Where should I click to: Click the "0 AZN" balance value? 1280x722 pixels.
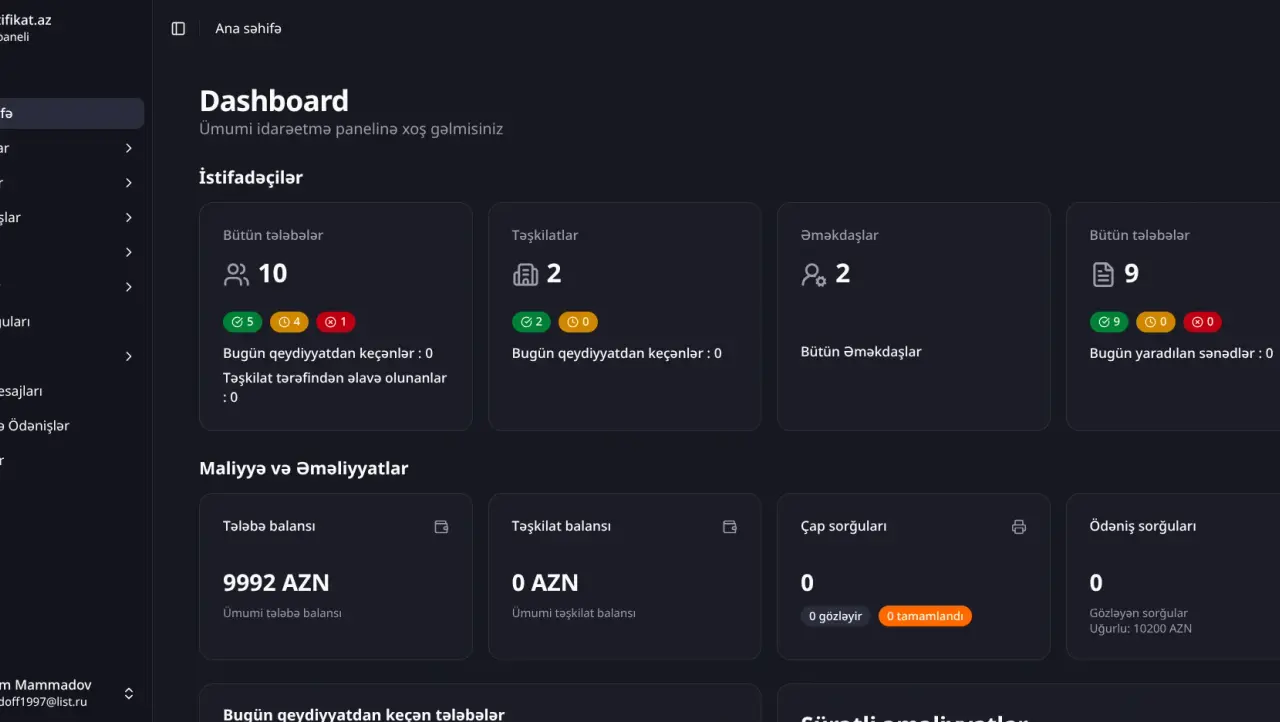545,583
